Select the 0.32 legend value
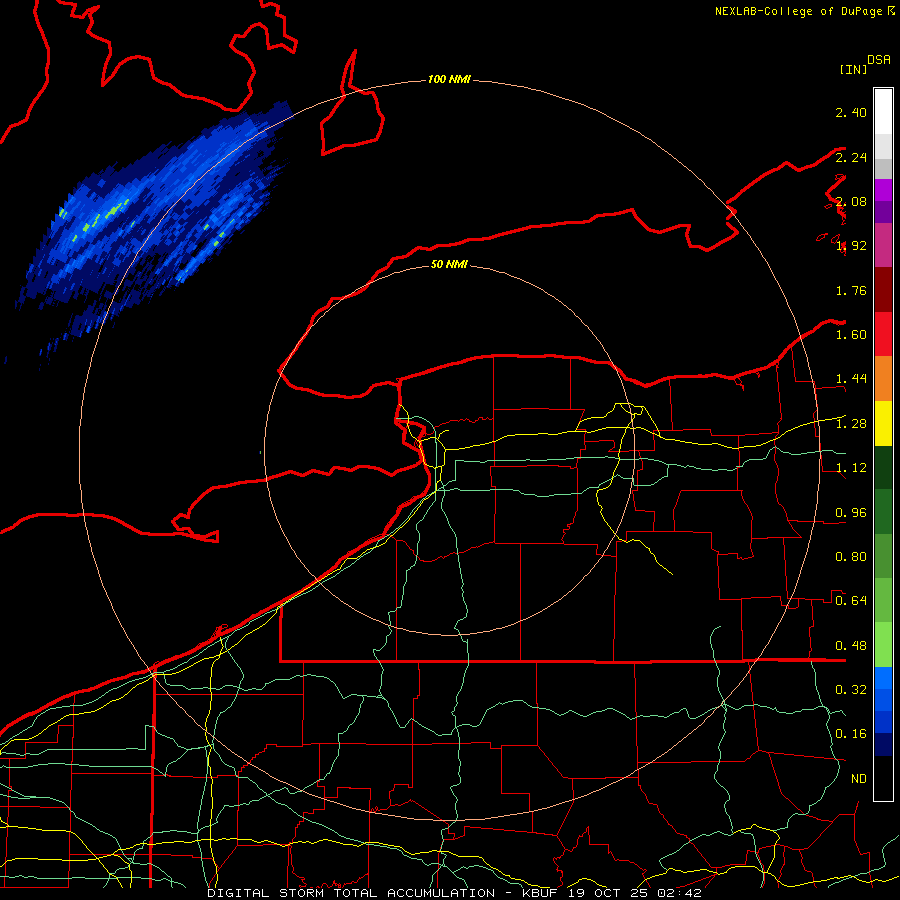This screenshot has width=900, height=900. click(x=851, y=690)
